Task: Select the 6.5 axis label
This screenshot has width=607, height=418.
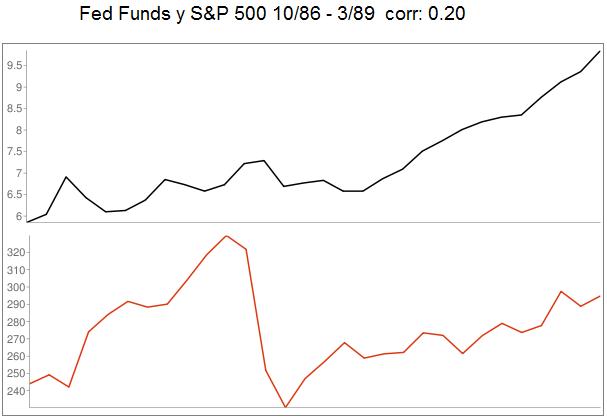Action: [14, 195]
